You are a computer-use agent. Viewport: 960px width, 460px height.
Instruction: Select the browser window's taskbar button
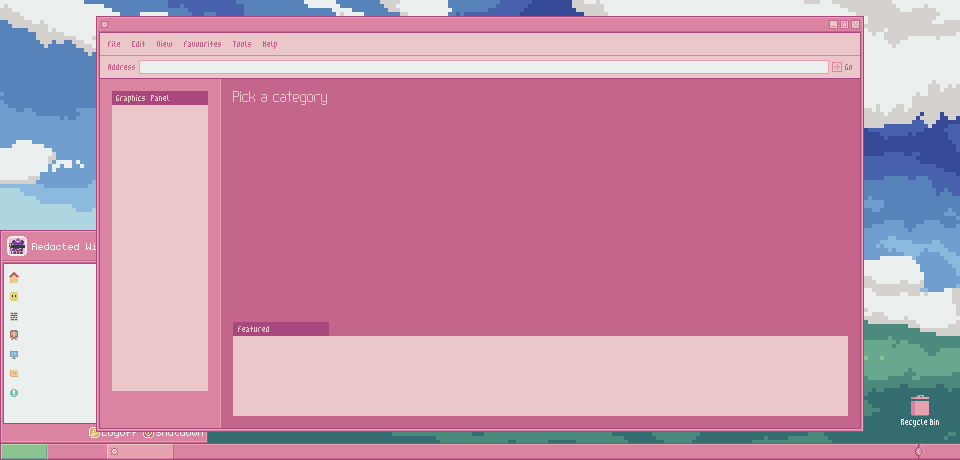click(140, 452)
